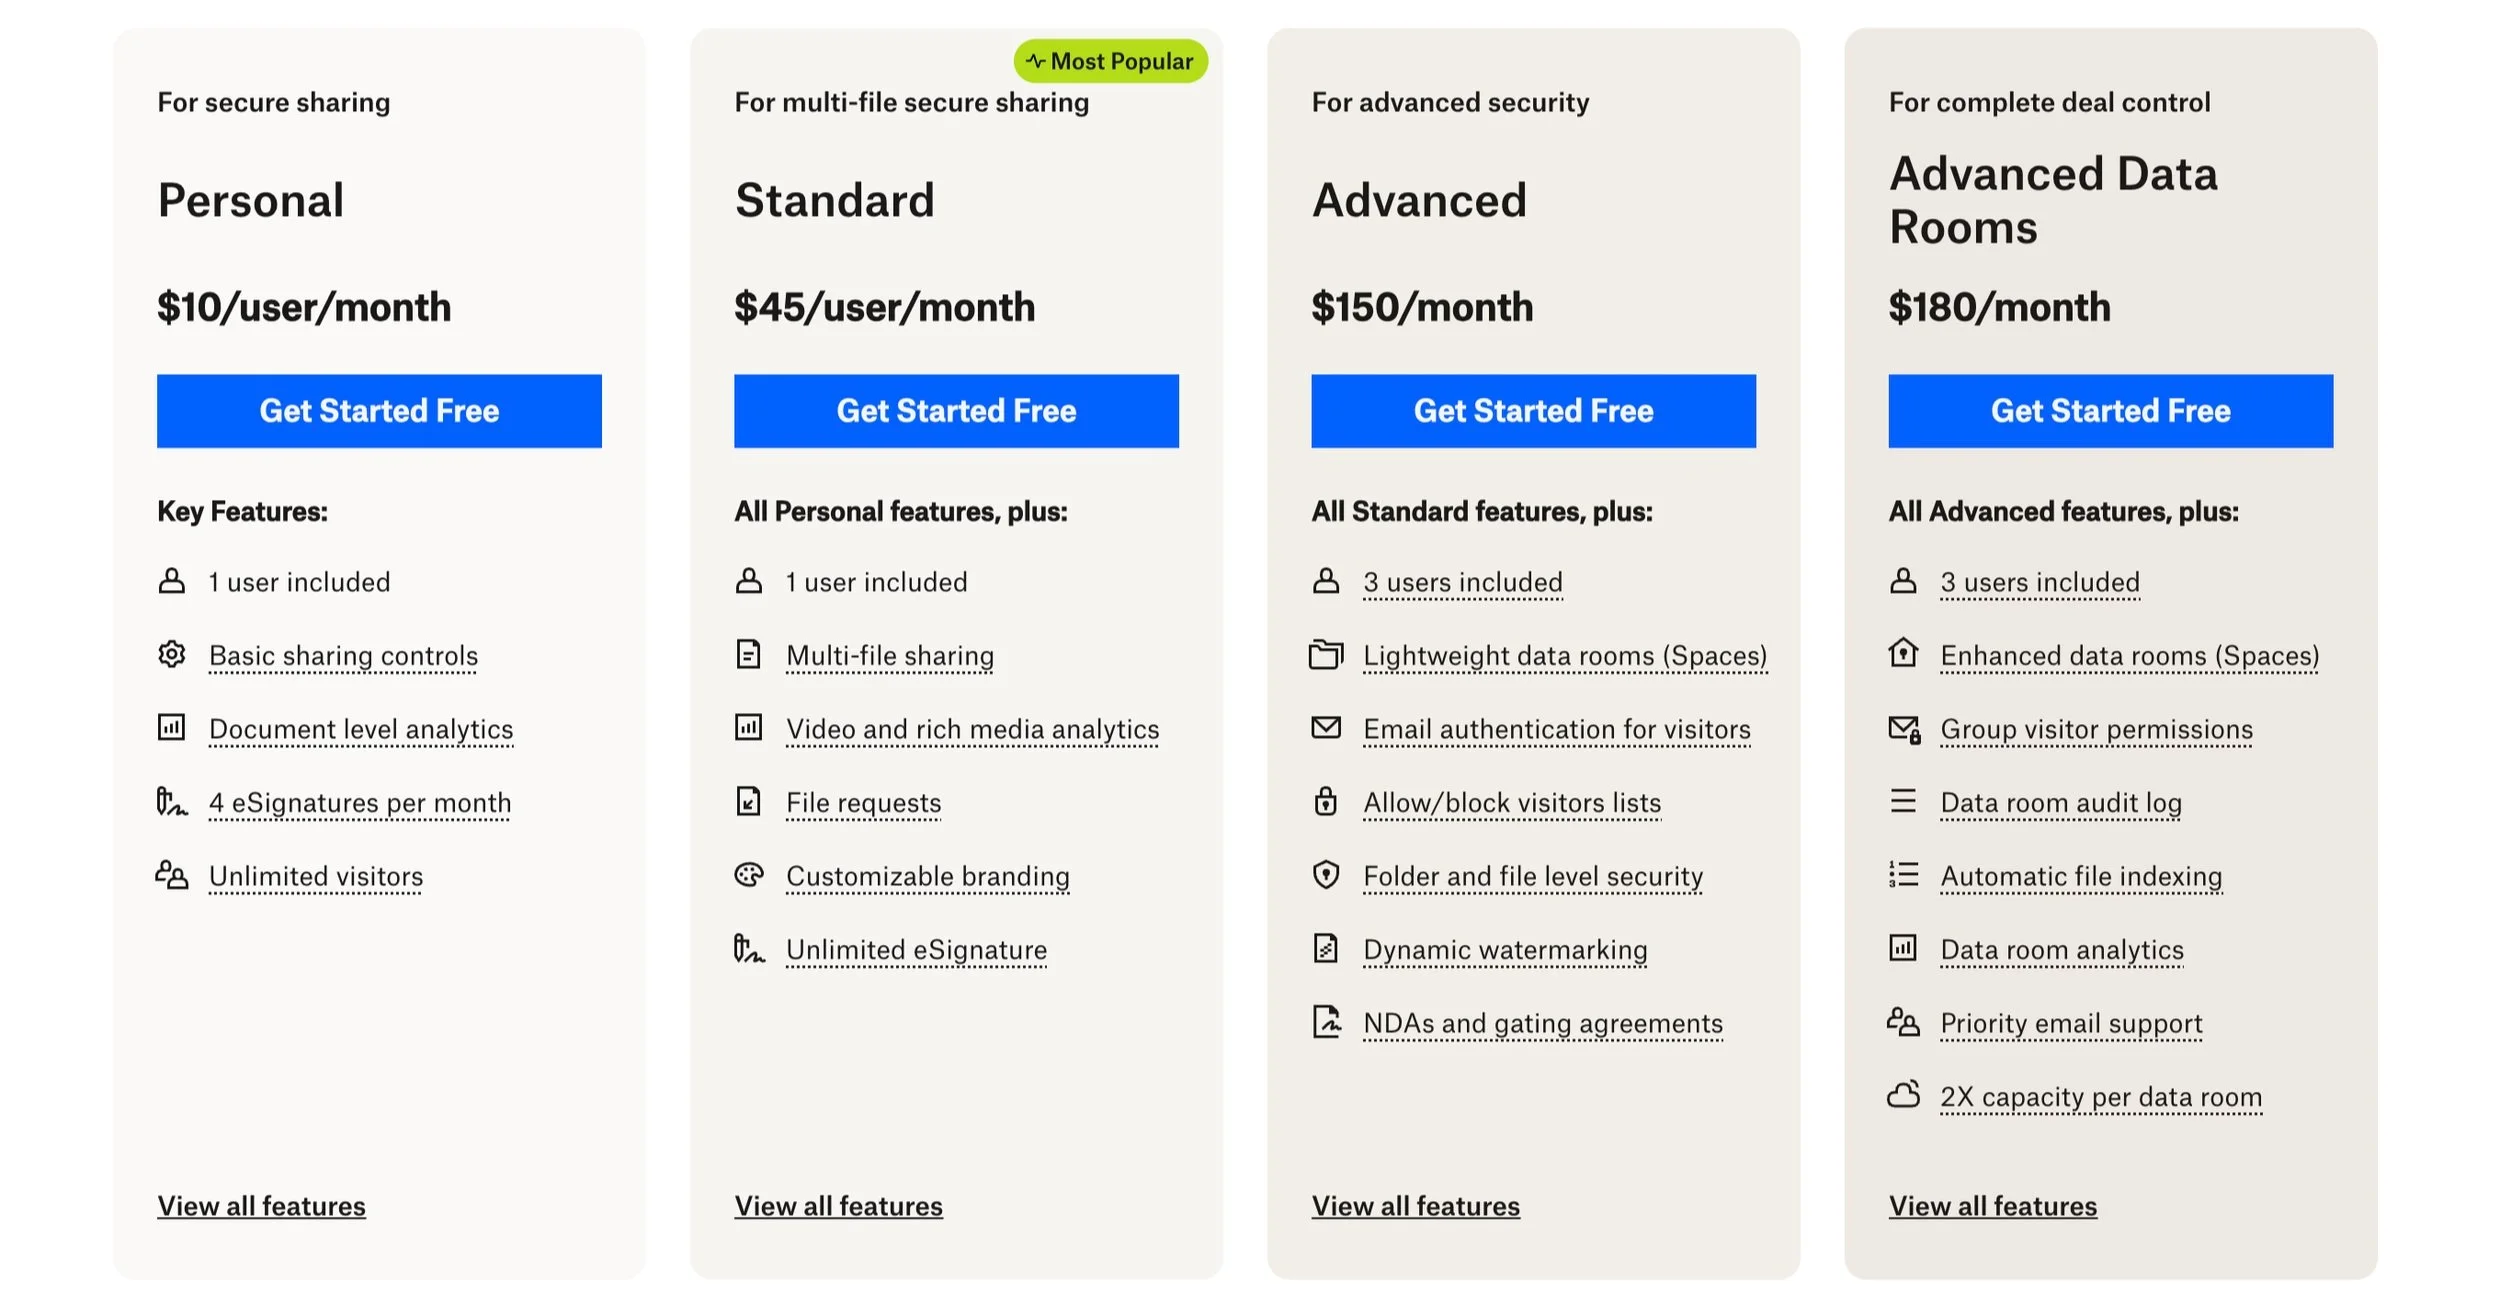This screenshot has width=2500, height=1308.
Task: Open View all features under Personal
Action: (x=261, y=1206)
